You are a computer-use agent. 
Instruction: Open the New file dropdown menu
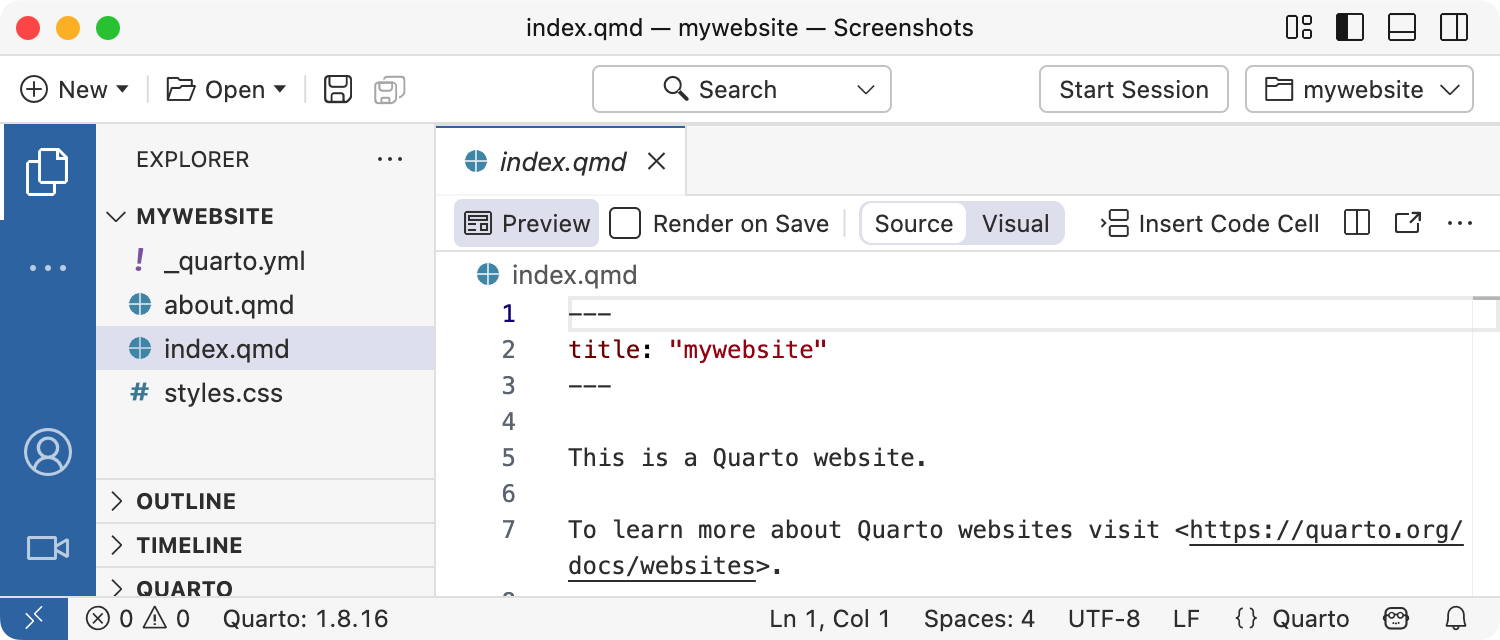pyautogui.click(x=75, y=90)
